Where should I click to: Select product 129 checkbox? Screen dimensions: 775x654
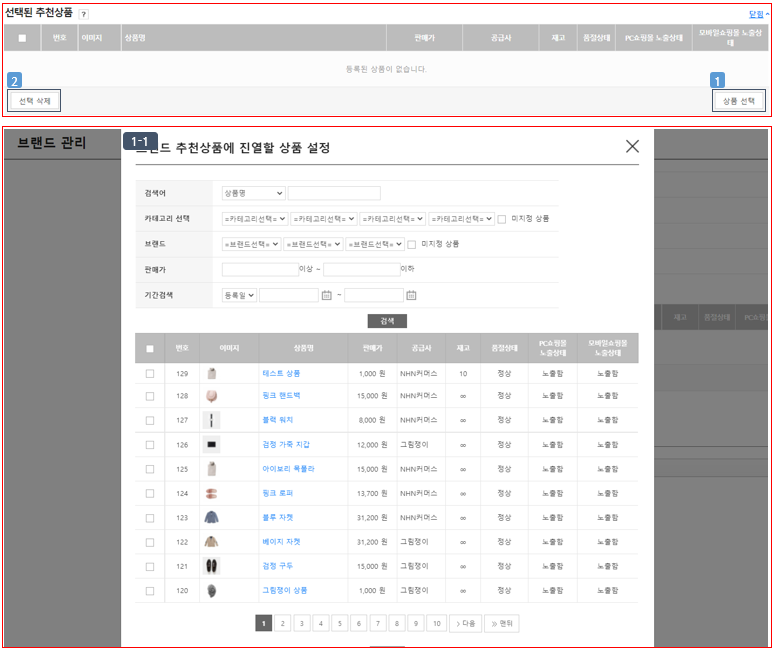[x=150, y=374]
